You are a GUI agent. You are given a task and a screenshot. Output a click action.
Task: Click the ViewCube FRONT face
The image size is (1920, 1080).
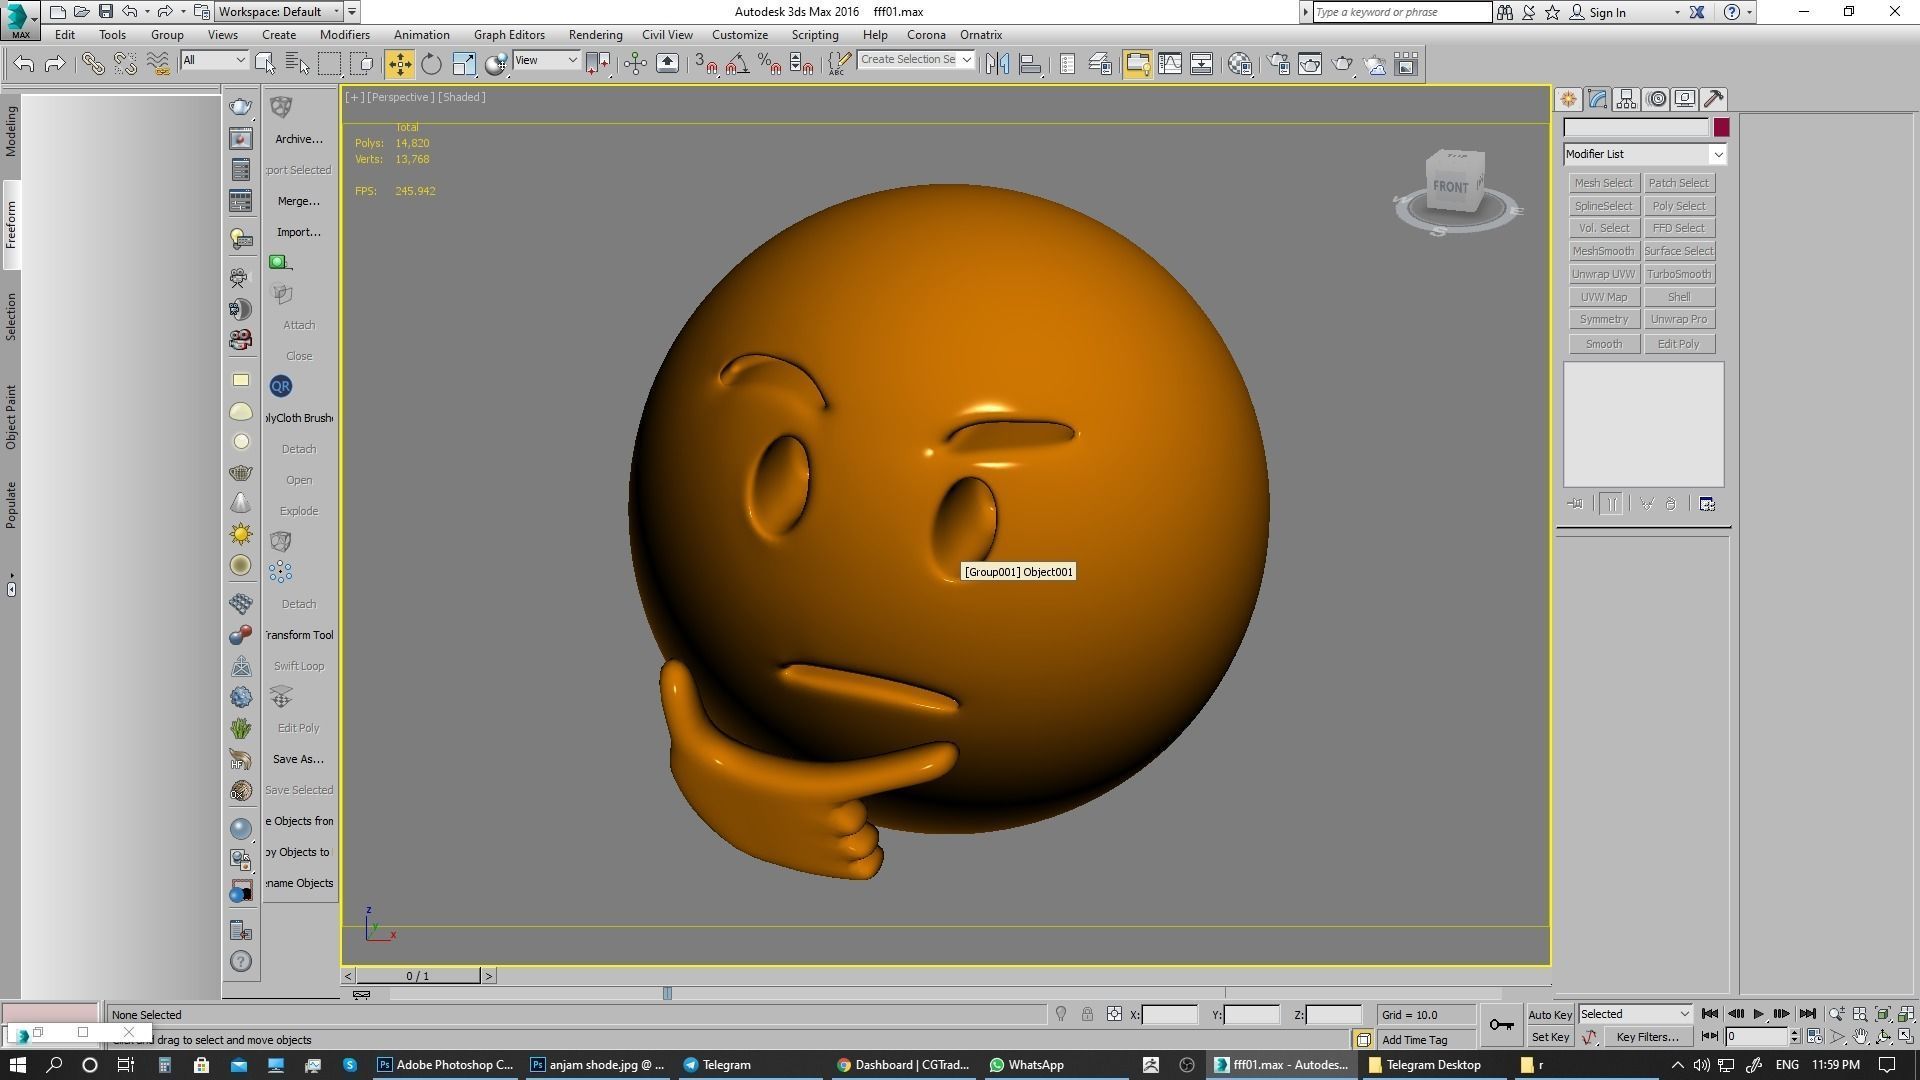pos(1450,187)
